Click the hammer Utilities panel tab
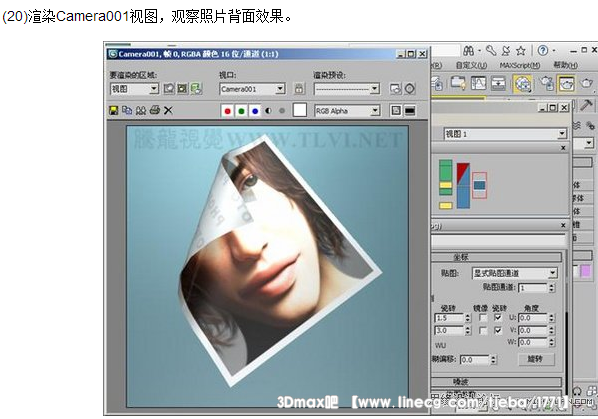This screenshot has width=598, height=419. point(587,105)
